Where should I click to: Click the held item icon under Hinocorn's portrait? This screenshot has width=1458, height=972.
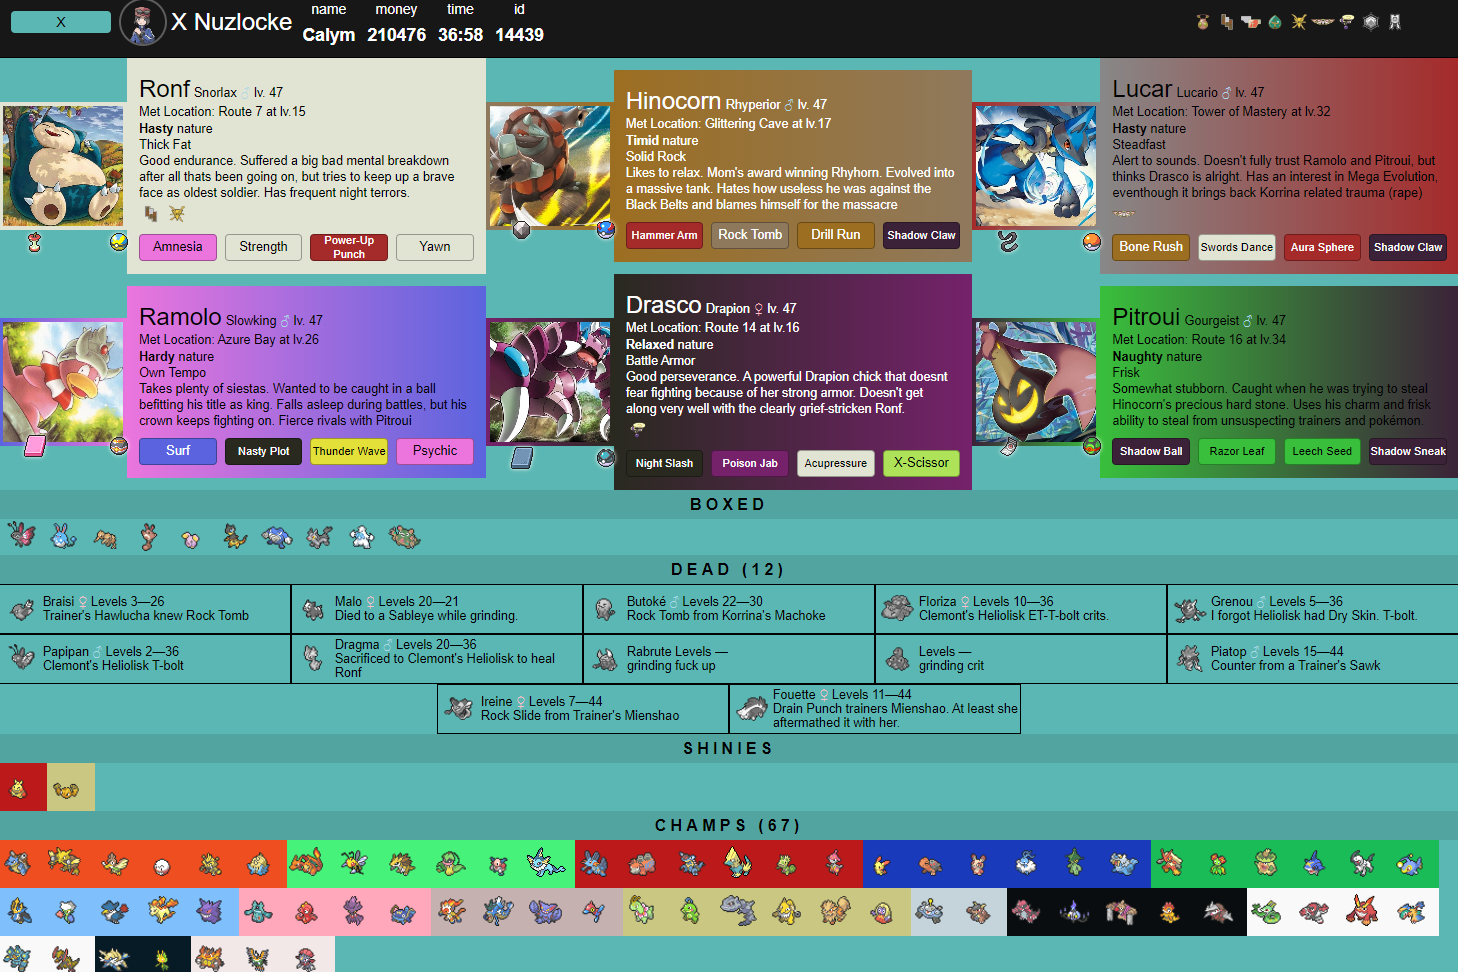pos(521,230)
